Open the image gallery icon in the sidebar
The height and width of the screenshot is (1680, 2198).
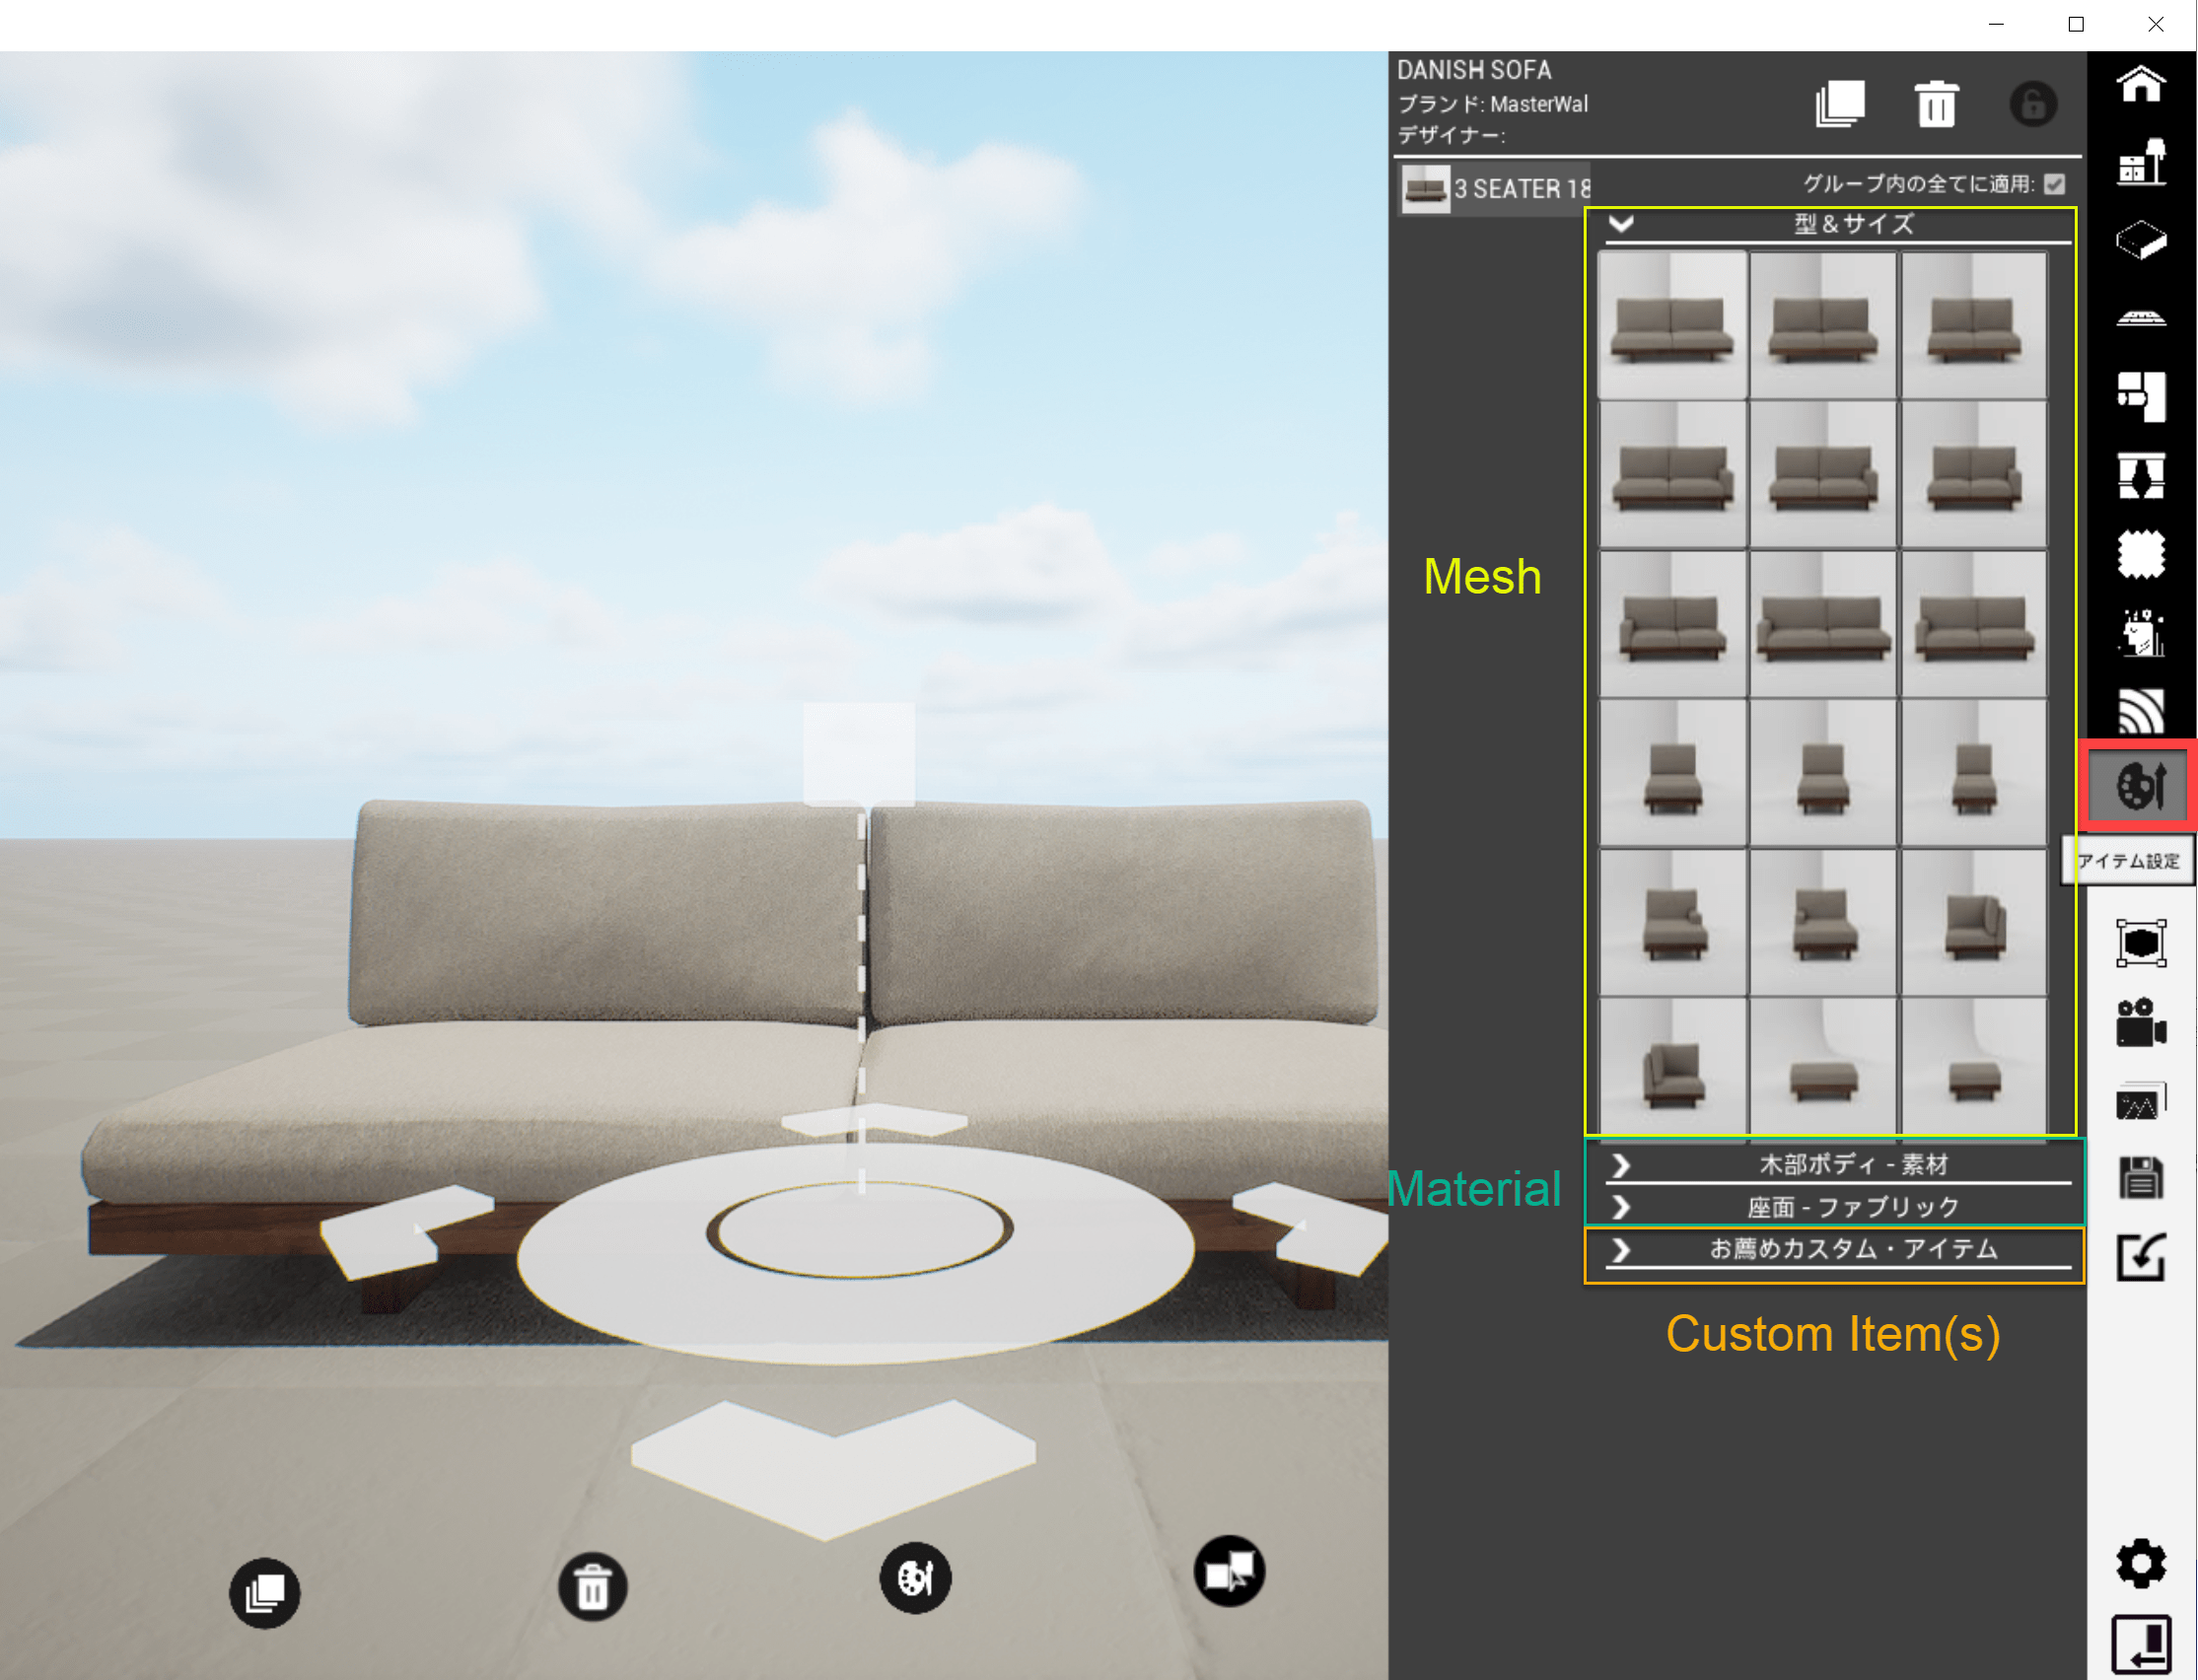point(2141,1100)
